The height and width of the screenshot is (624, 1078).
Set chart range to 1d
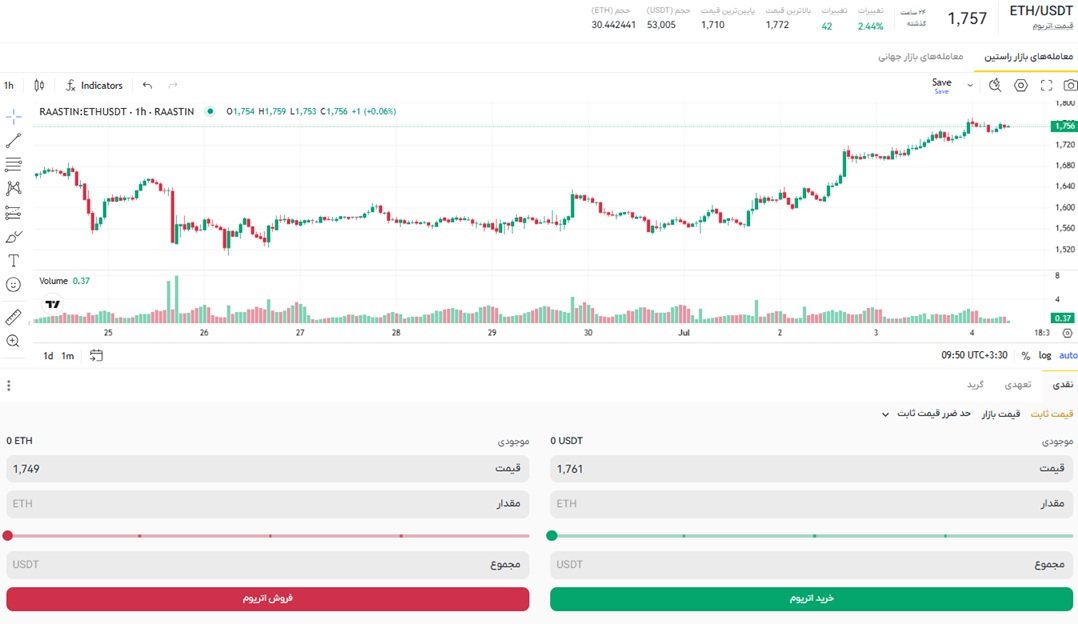pyautogui.click(x=48, y=355)
